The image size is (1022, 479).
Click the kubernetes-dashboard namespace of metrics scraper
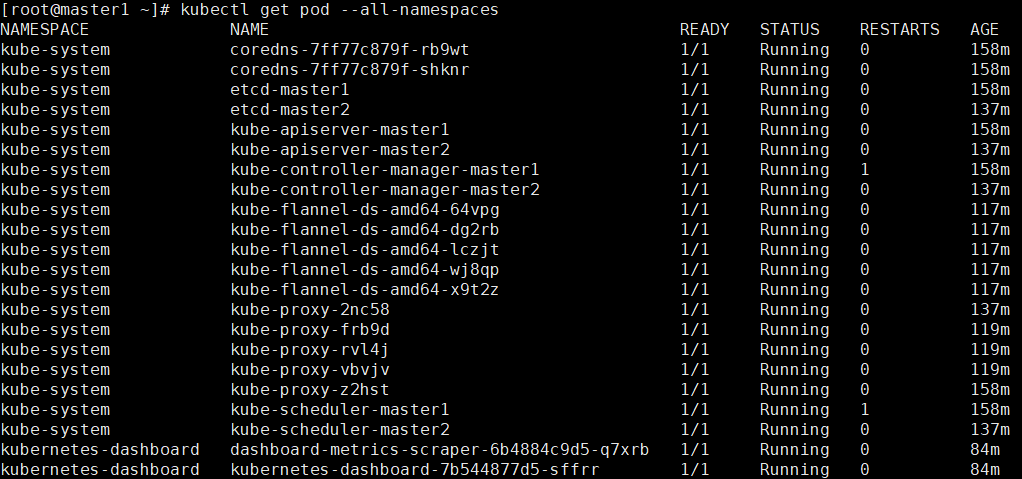100,450
